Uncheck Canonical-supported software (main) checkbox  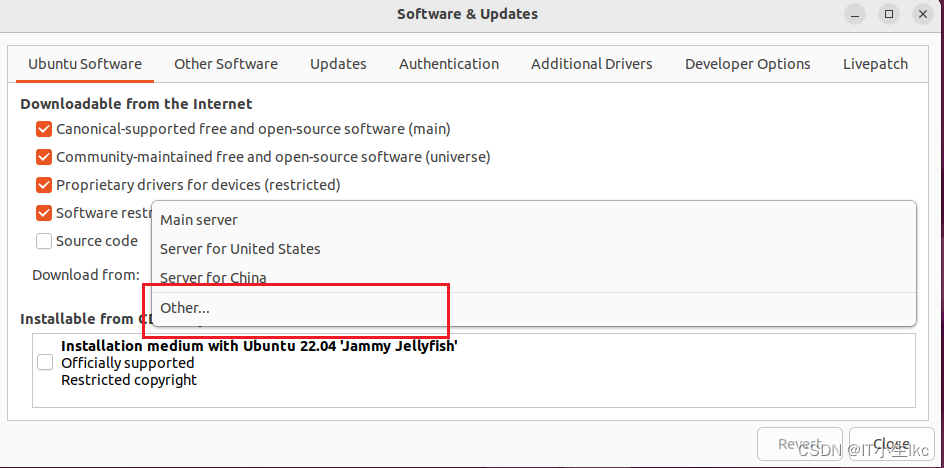click(x=44, y=129)
